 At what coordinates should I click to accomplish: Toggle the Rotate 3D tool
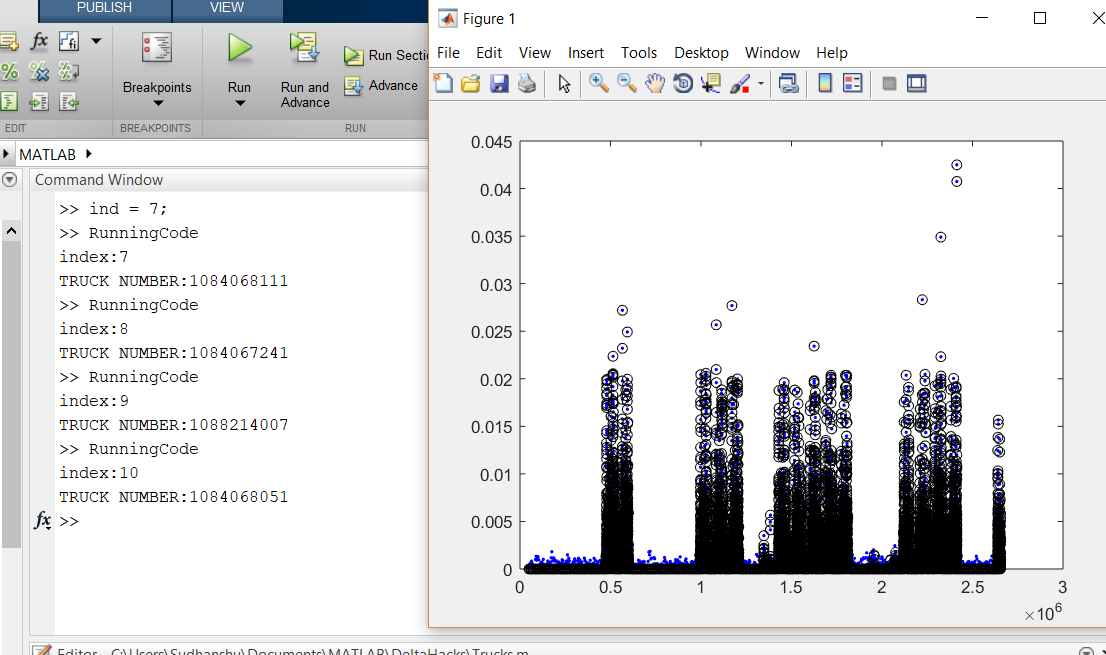tap(683, 83)
